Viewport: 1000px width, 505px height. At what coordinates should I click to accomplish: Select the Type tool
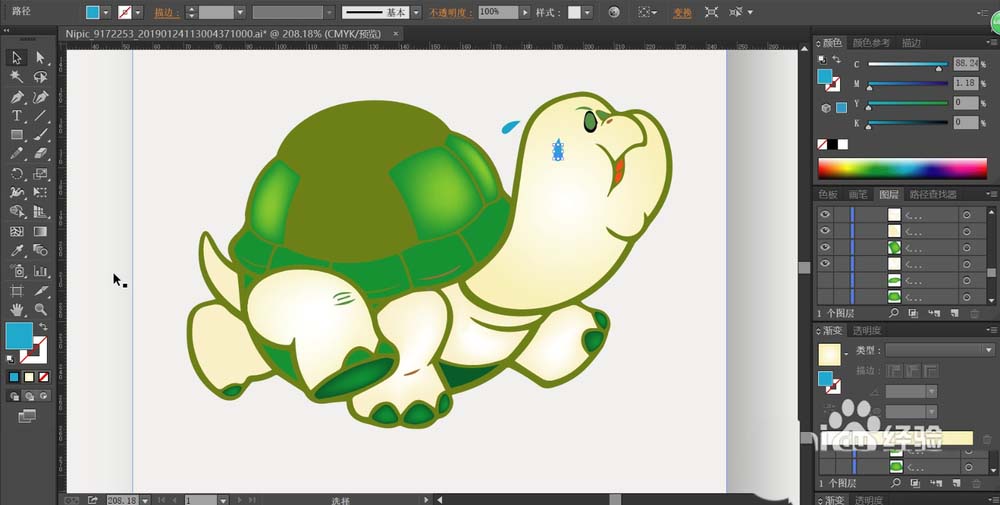click(17, 116)
